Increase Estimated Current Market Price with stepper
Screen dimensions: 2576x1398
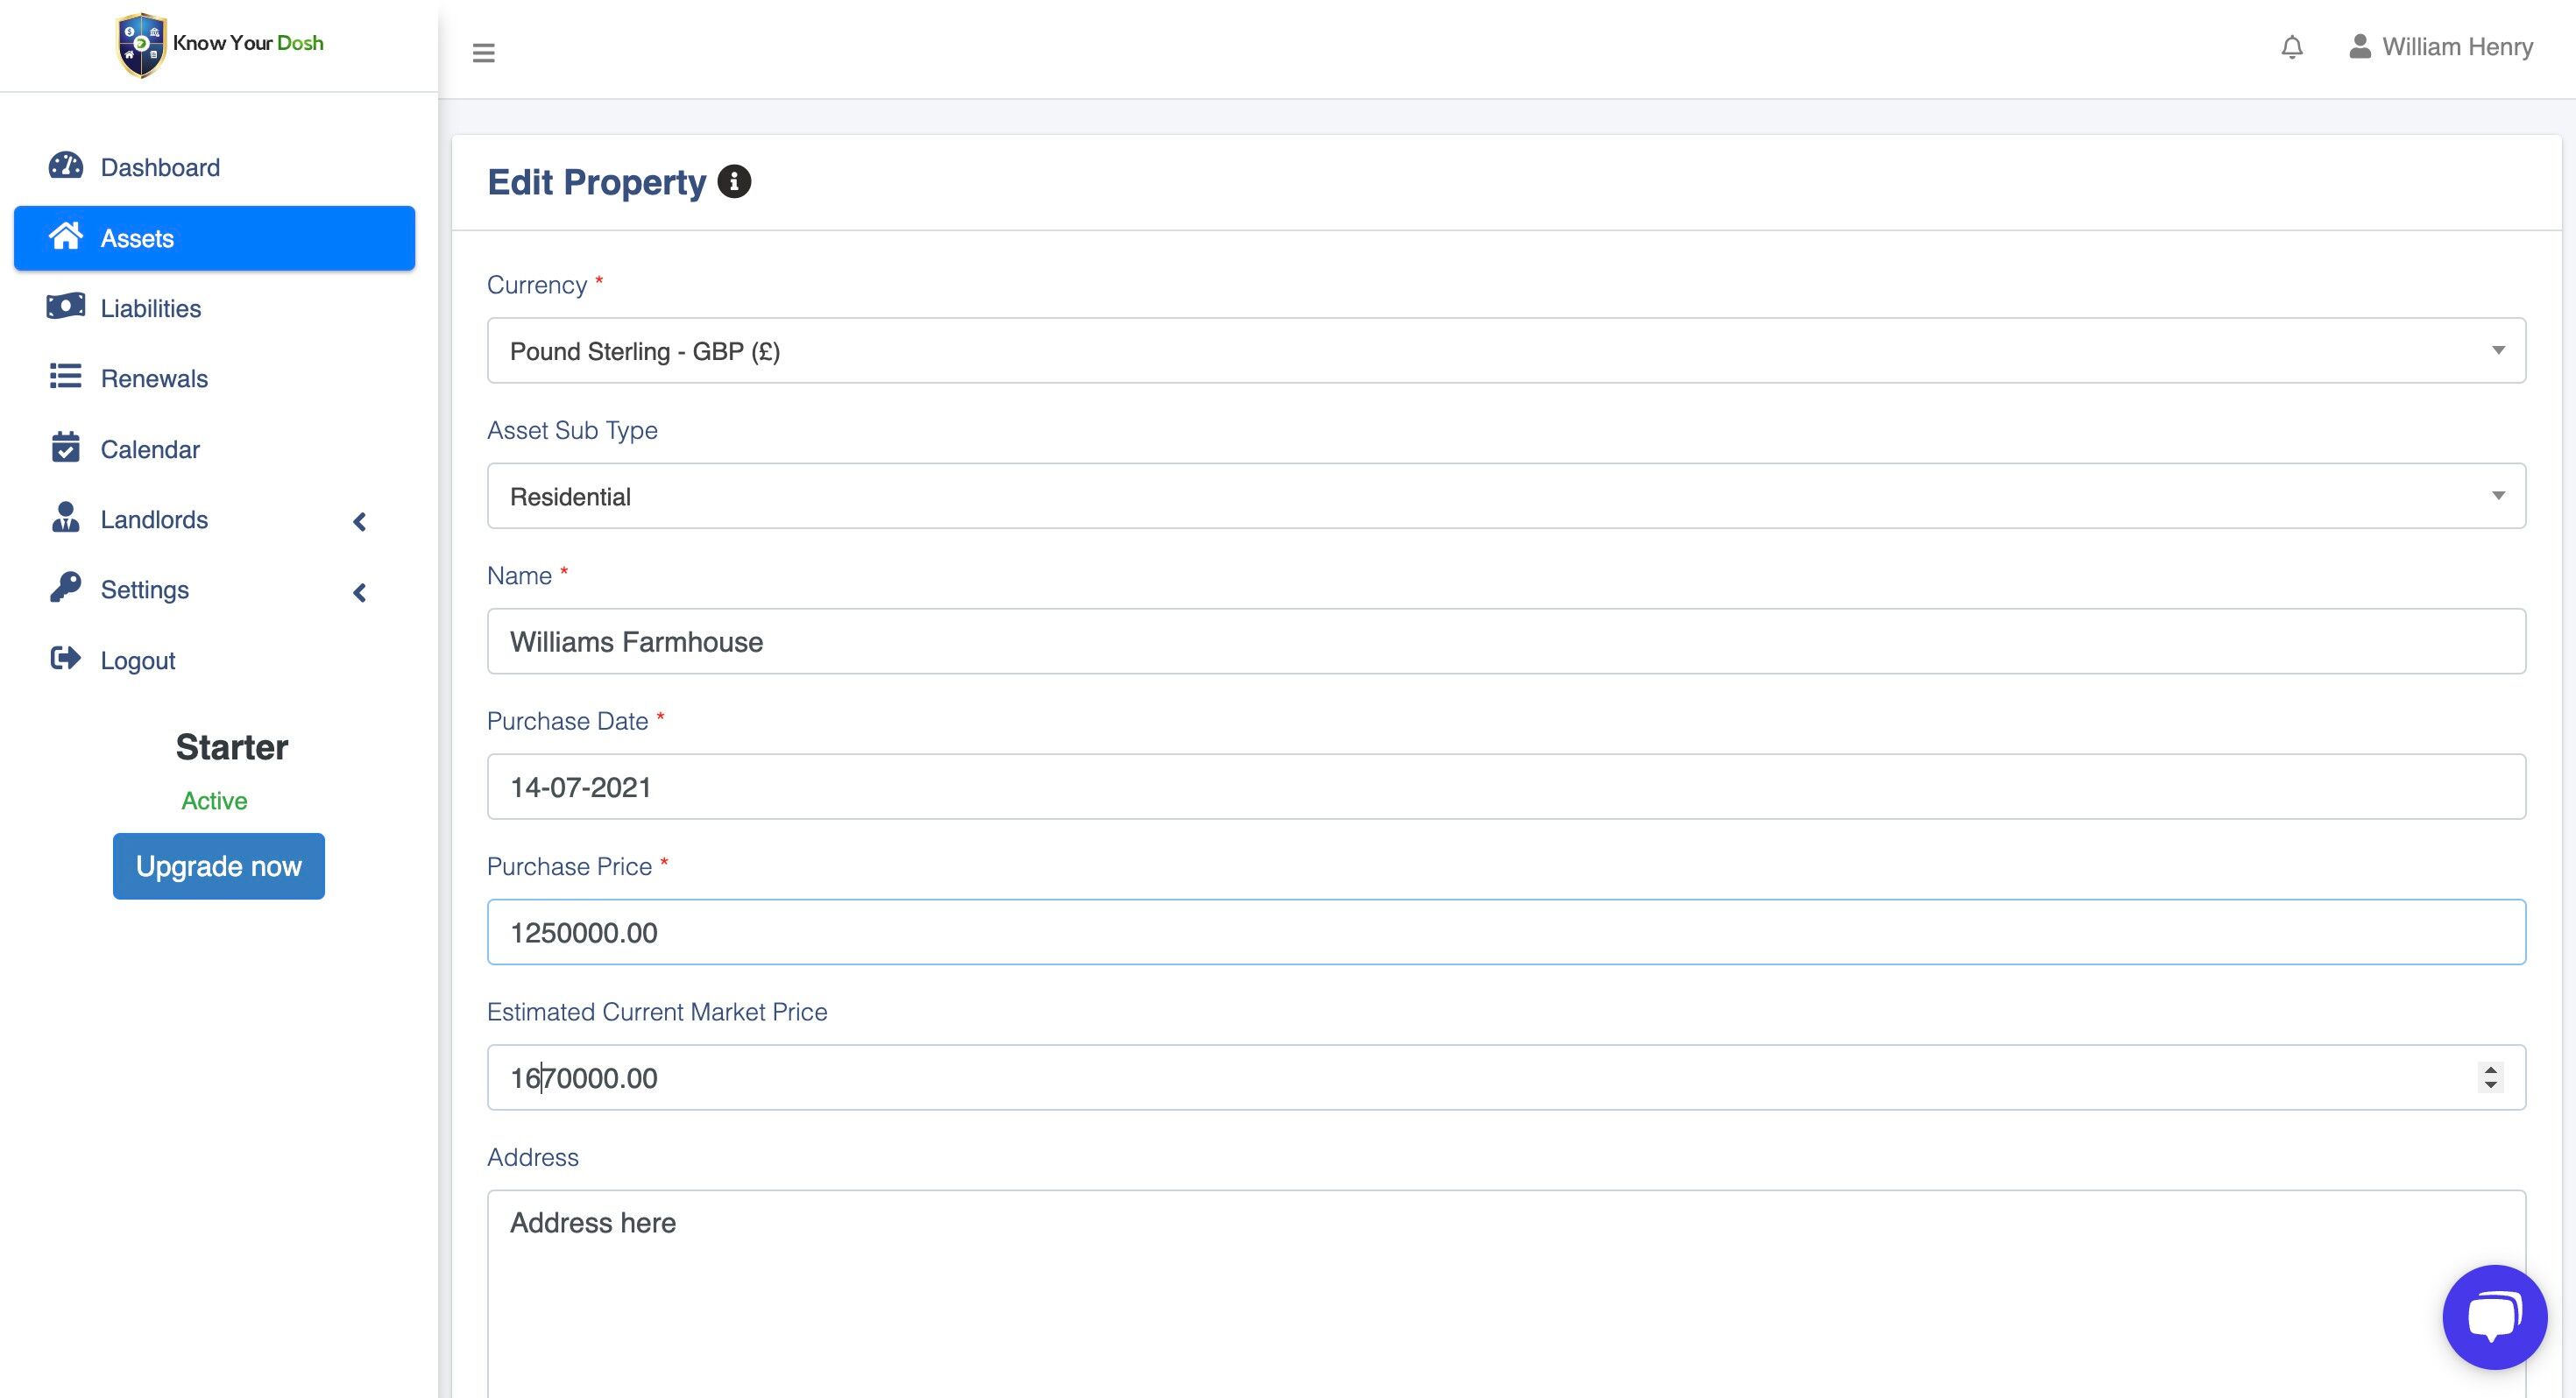tap(2490, 1070)
